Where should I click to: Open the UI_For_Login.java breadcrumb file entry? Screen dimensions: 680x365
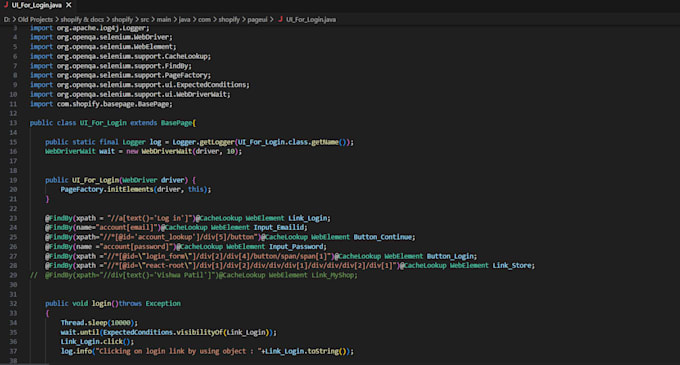(311, 20)
